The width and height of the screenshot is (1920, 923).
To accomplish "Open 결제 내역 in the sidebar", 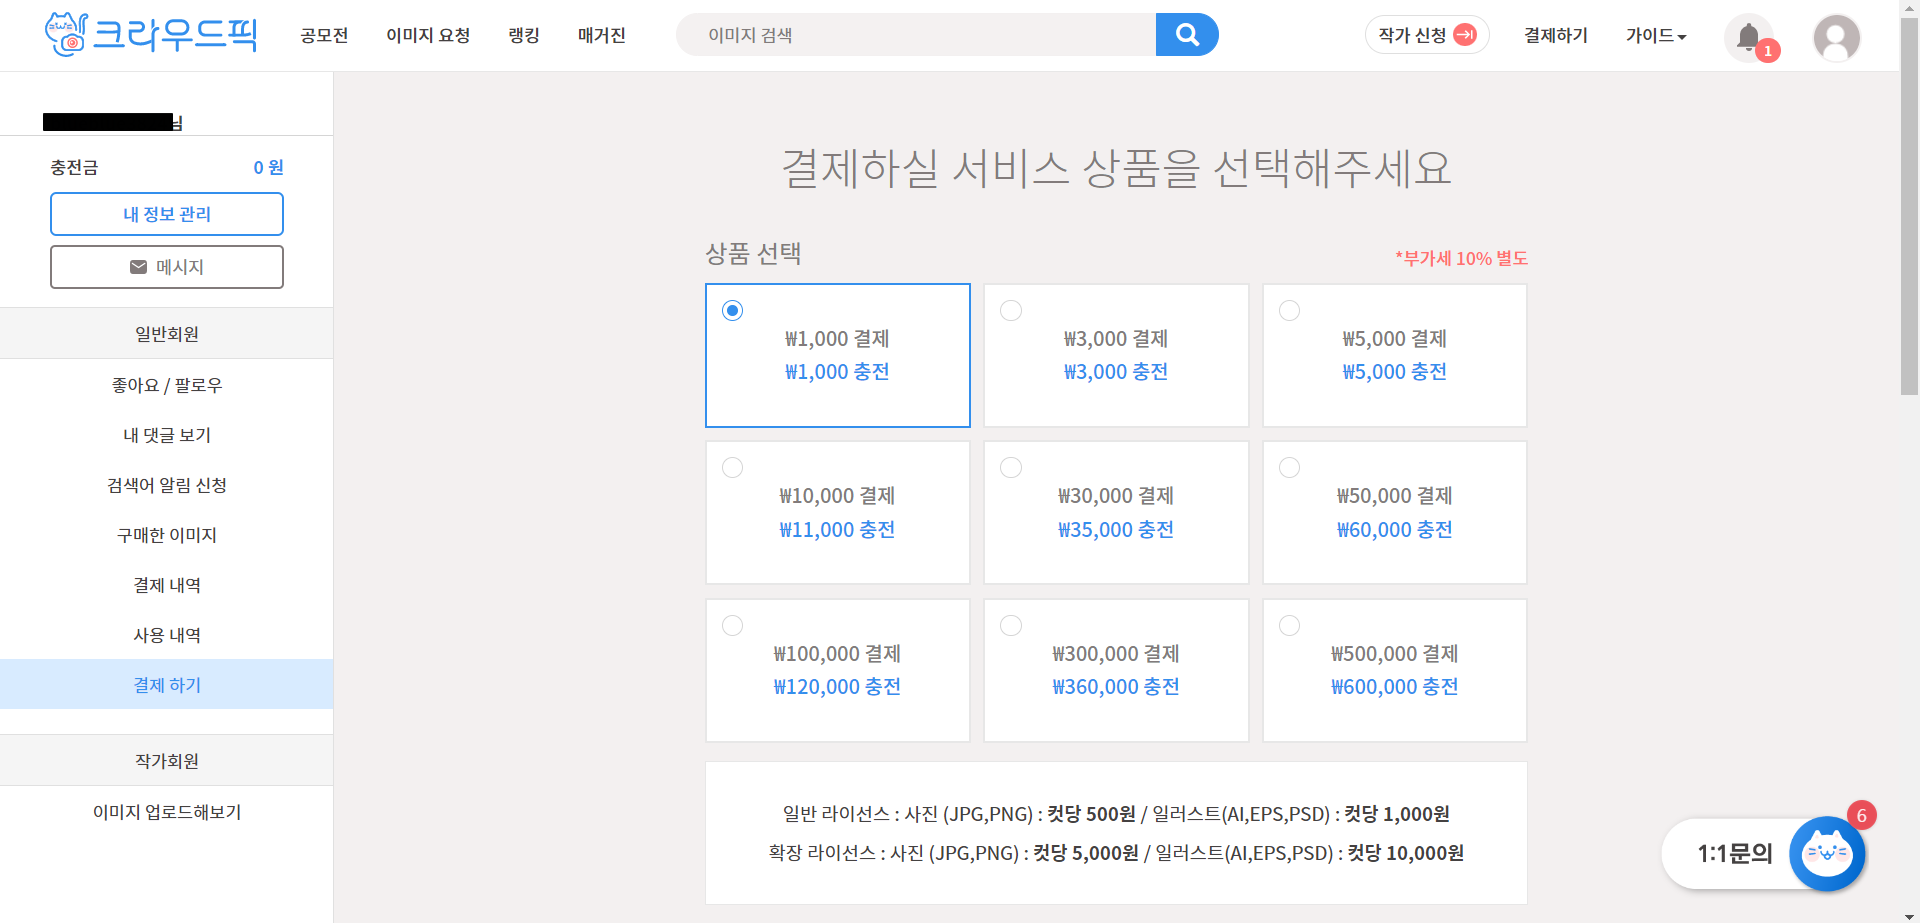I will pos(166,584).
